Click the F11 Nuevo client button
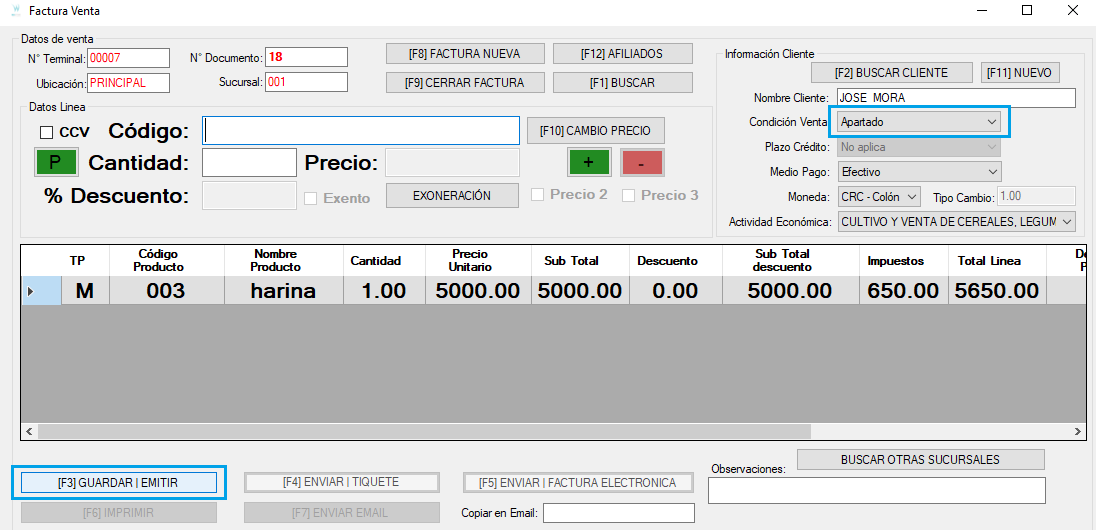The image size is (1096, 530). coord(1021,73)
